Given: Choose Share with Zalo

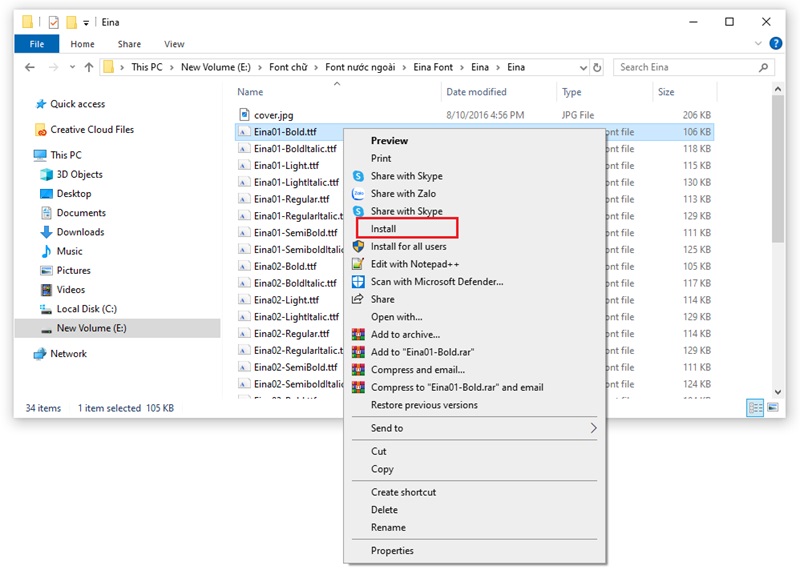Looking at the screenshot, I should [403, 193].
